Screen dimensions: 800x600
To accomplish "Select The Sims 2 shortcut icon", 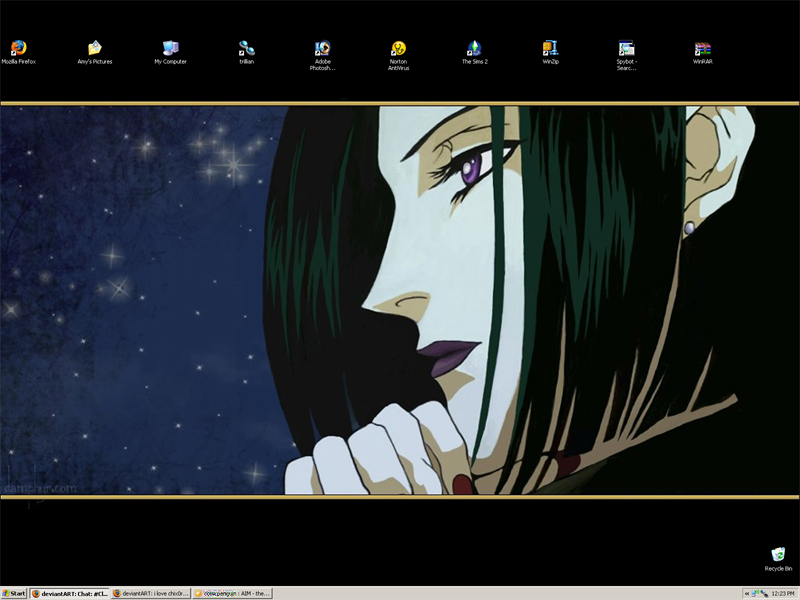I will tap(474, 52).
